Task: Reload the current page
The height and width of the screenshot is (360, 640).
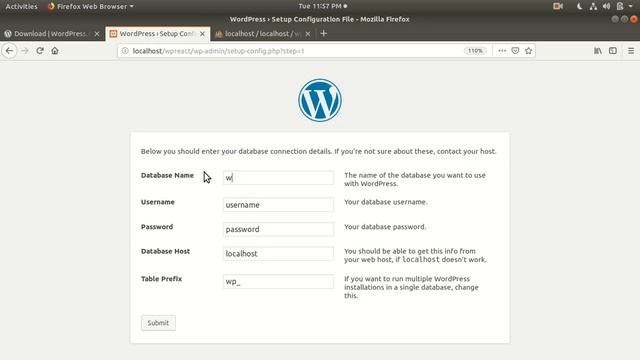Action: point(40,51)
